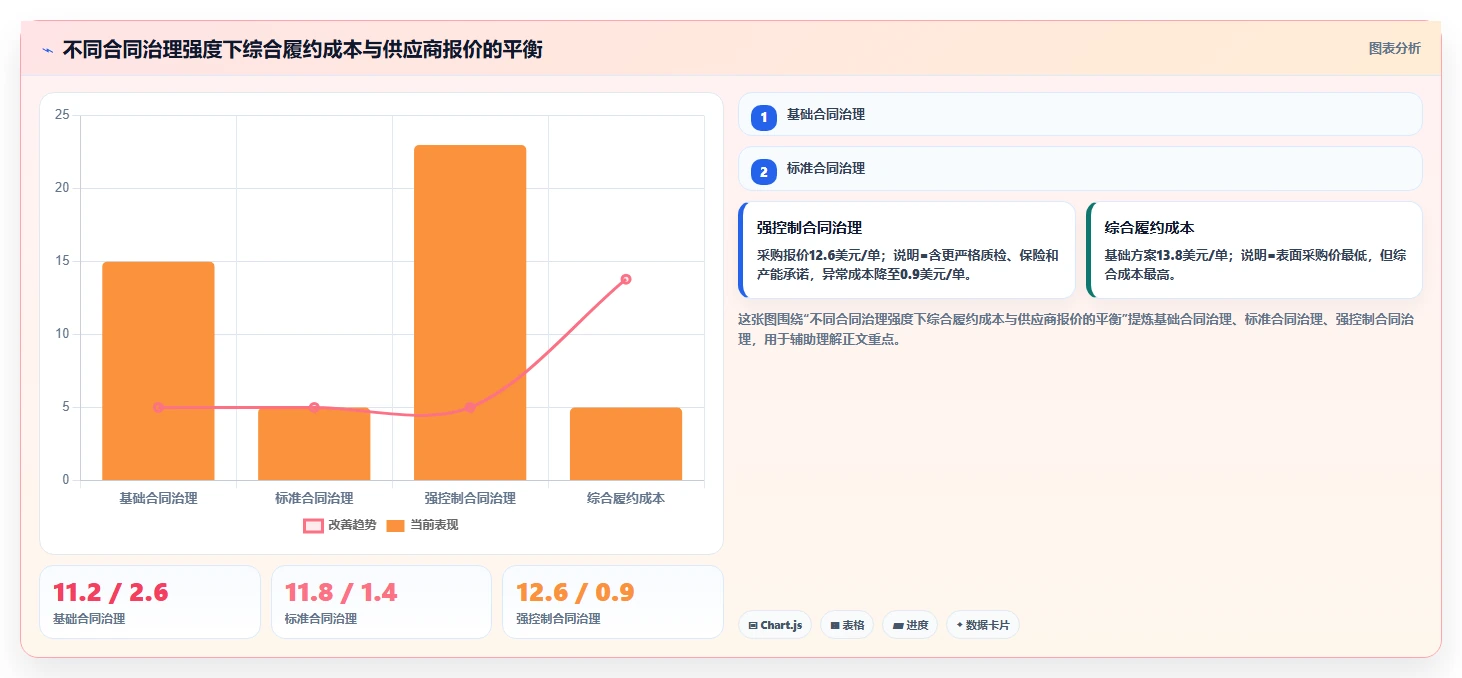Click the 标准合同治理 orange bar

pos(314,444)
